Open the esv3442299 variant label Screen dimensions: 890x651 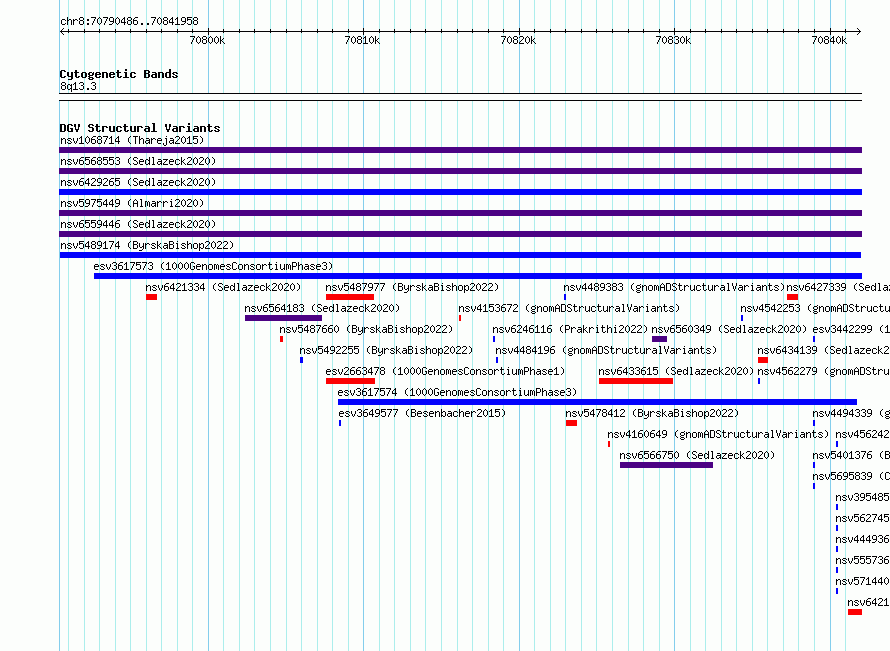(851, 329)
